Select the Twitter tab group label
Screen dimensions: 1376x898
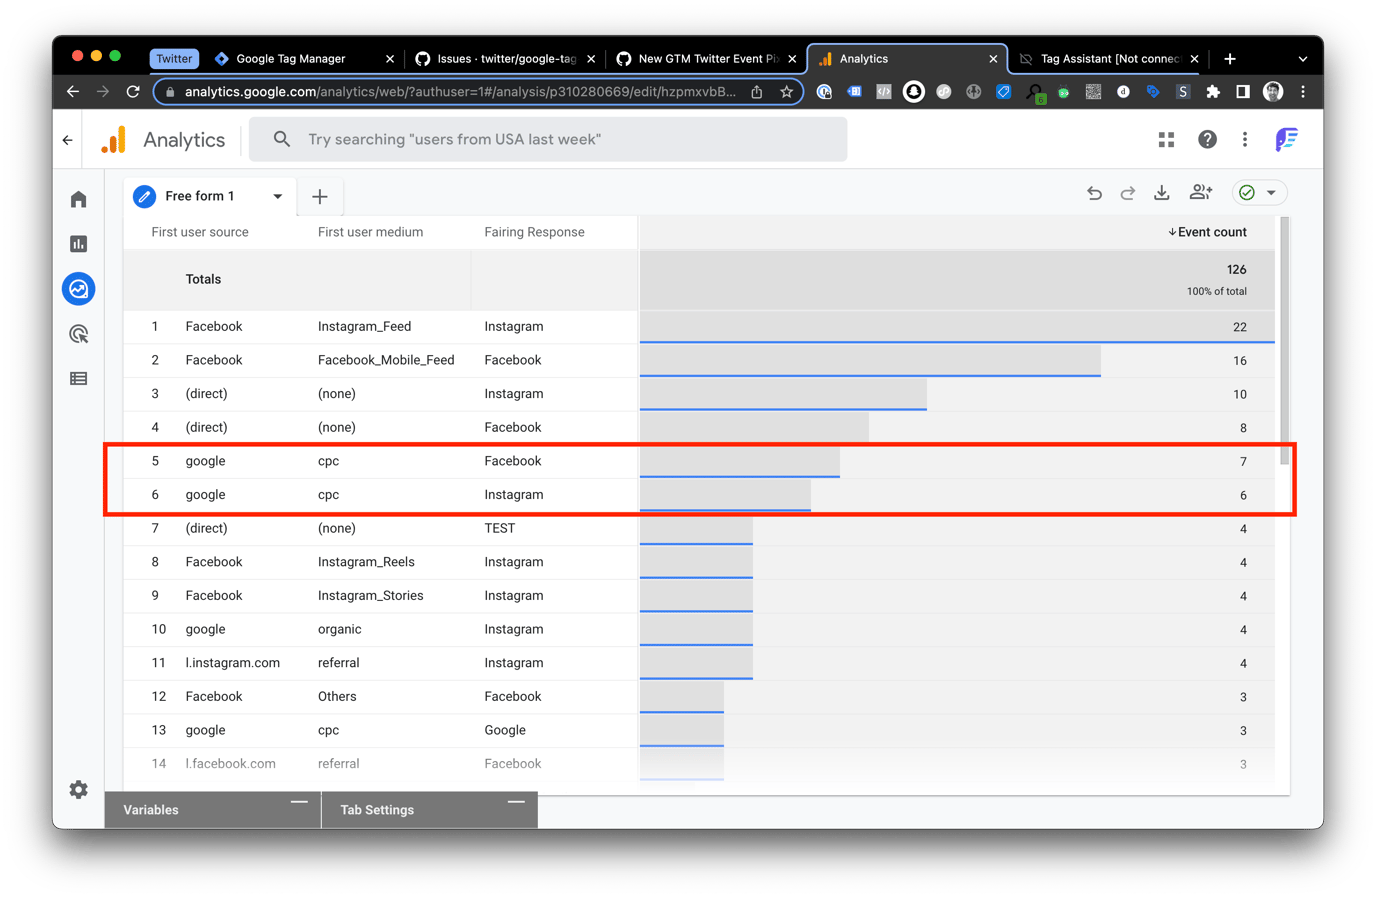[x=174, y=59]
